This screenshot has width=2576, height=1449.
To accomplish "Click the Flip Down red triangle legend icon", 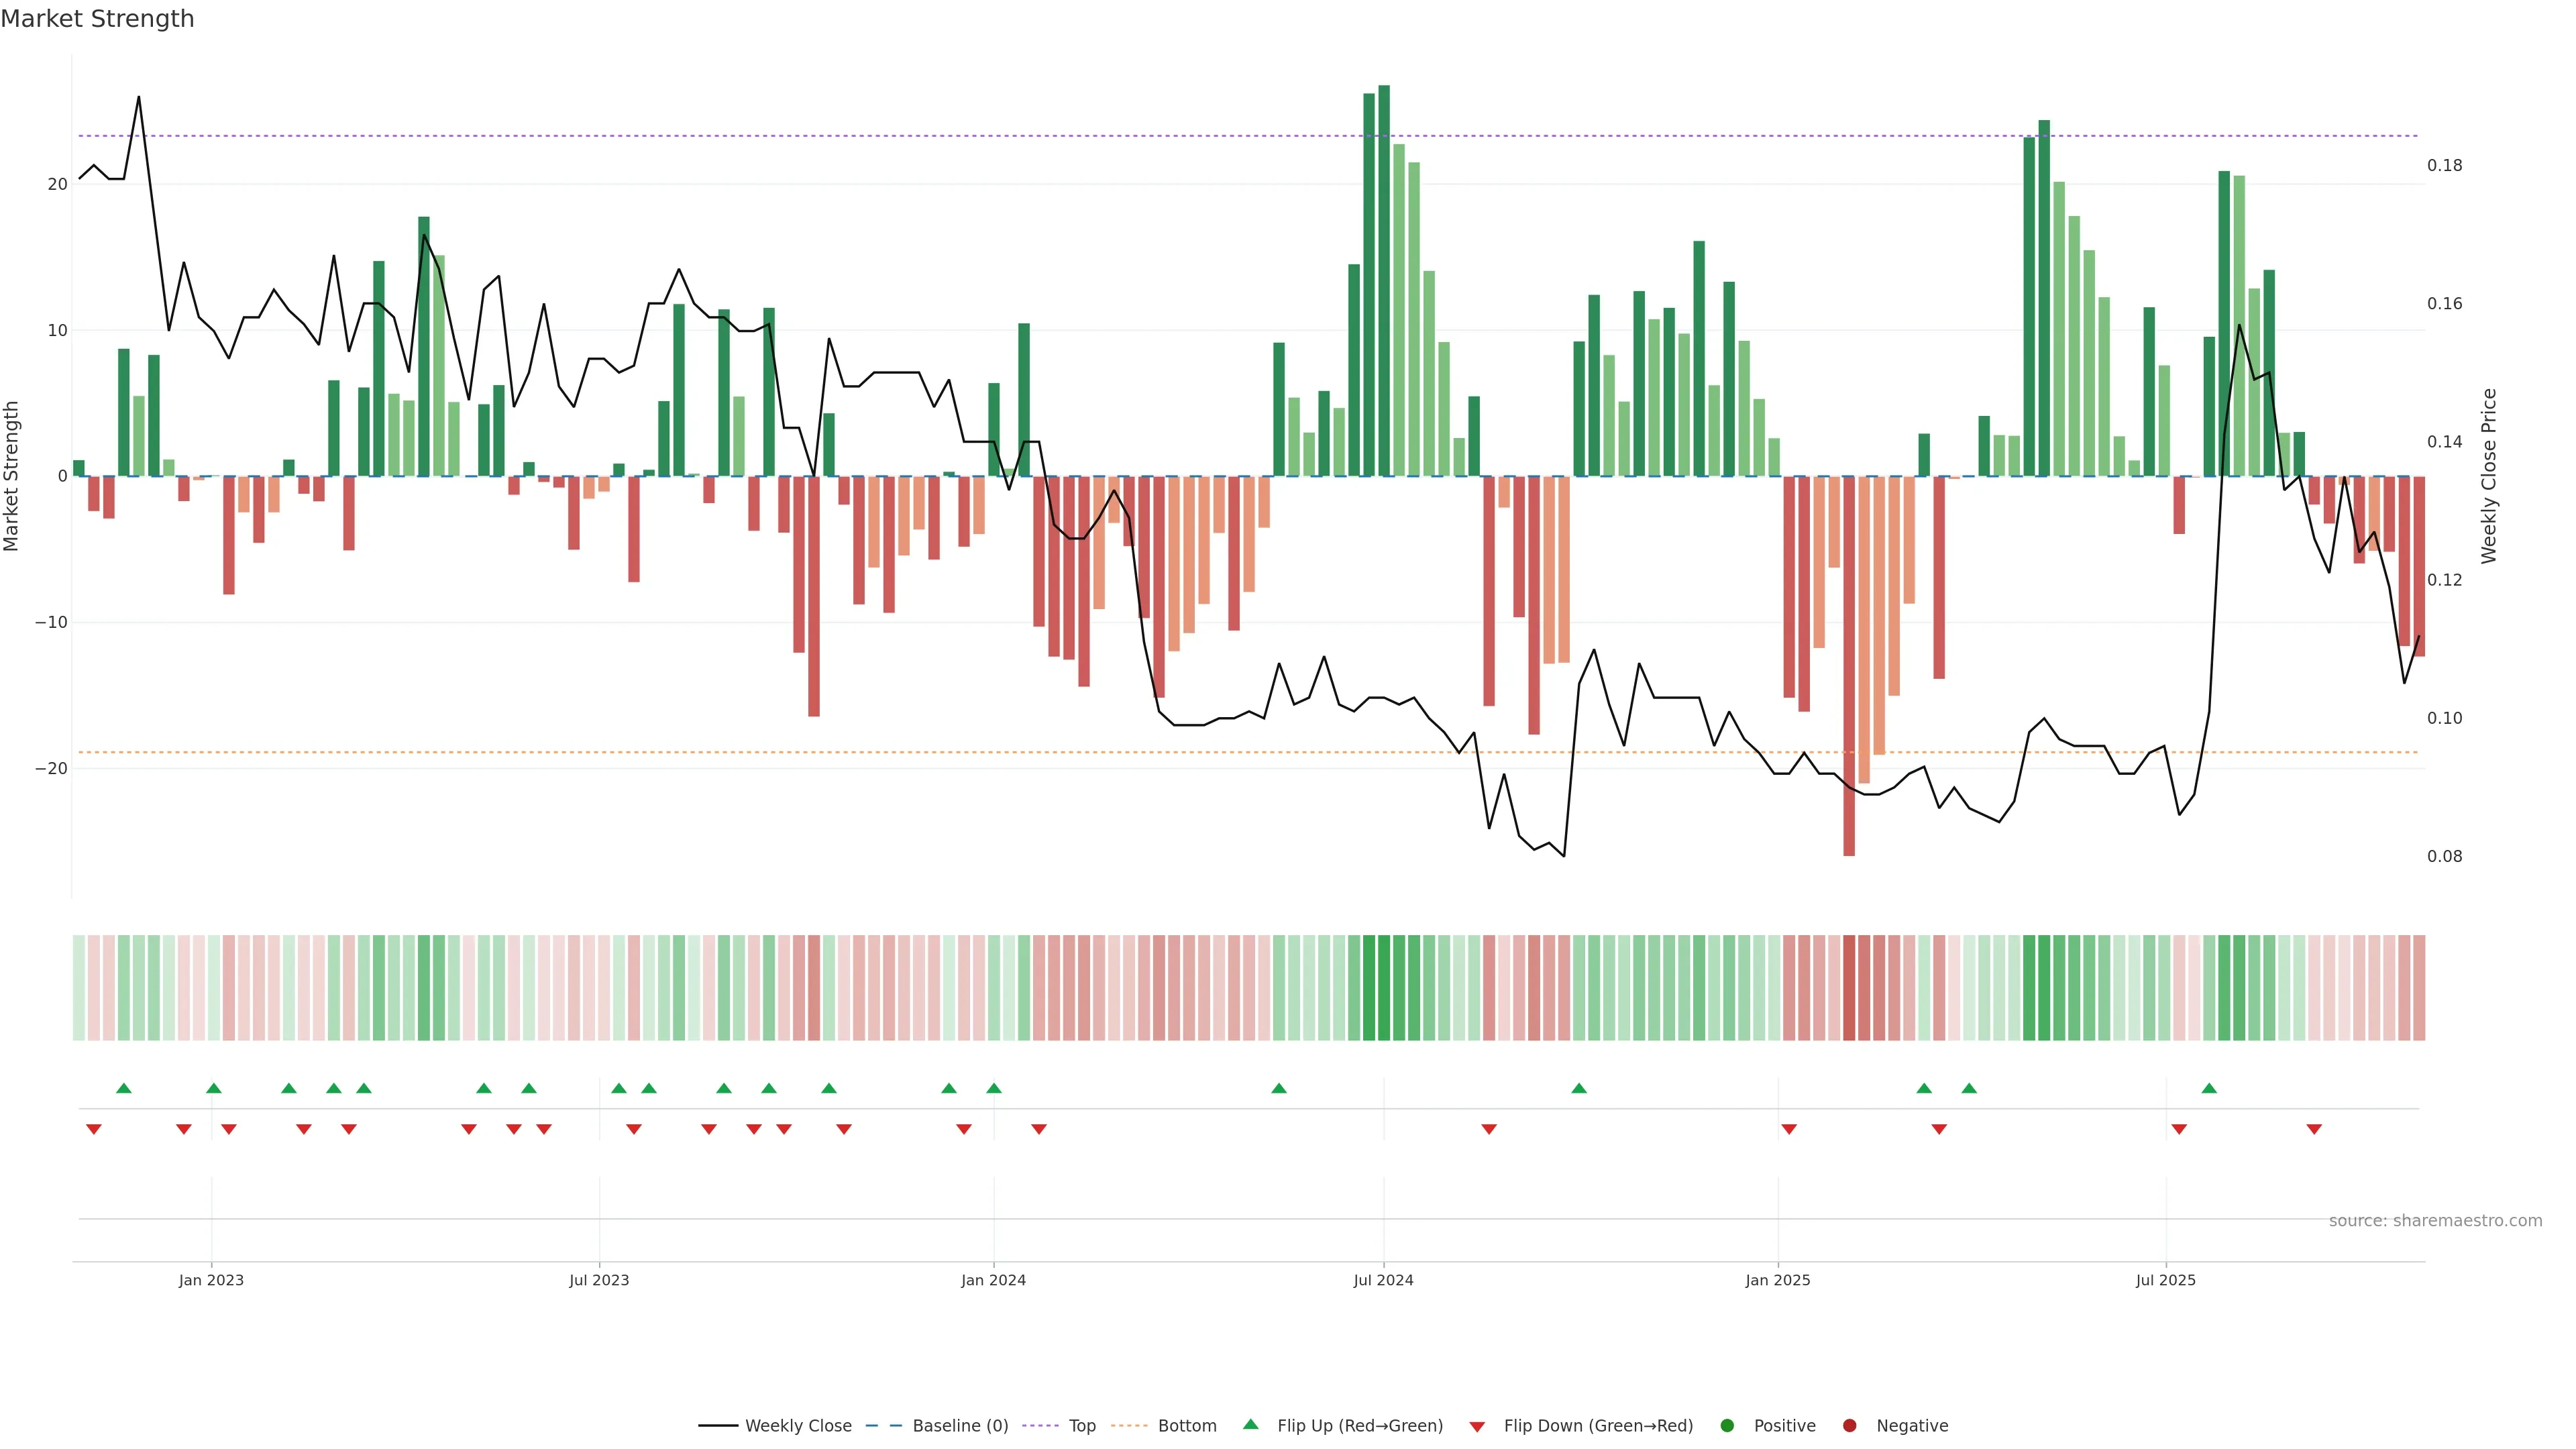I will [1476, 1426].
